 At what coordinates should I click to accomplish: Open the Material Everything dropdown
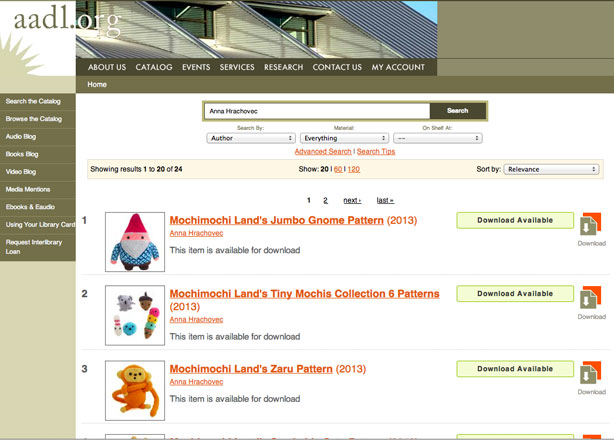tap(344, 138)
